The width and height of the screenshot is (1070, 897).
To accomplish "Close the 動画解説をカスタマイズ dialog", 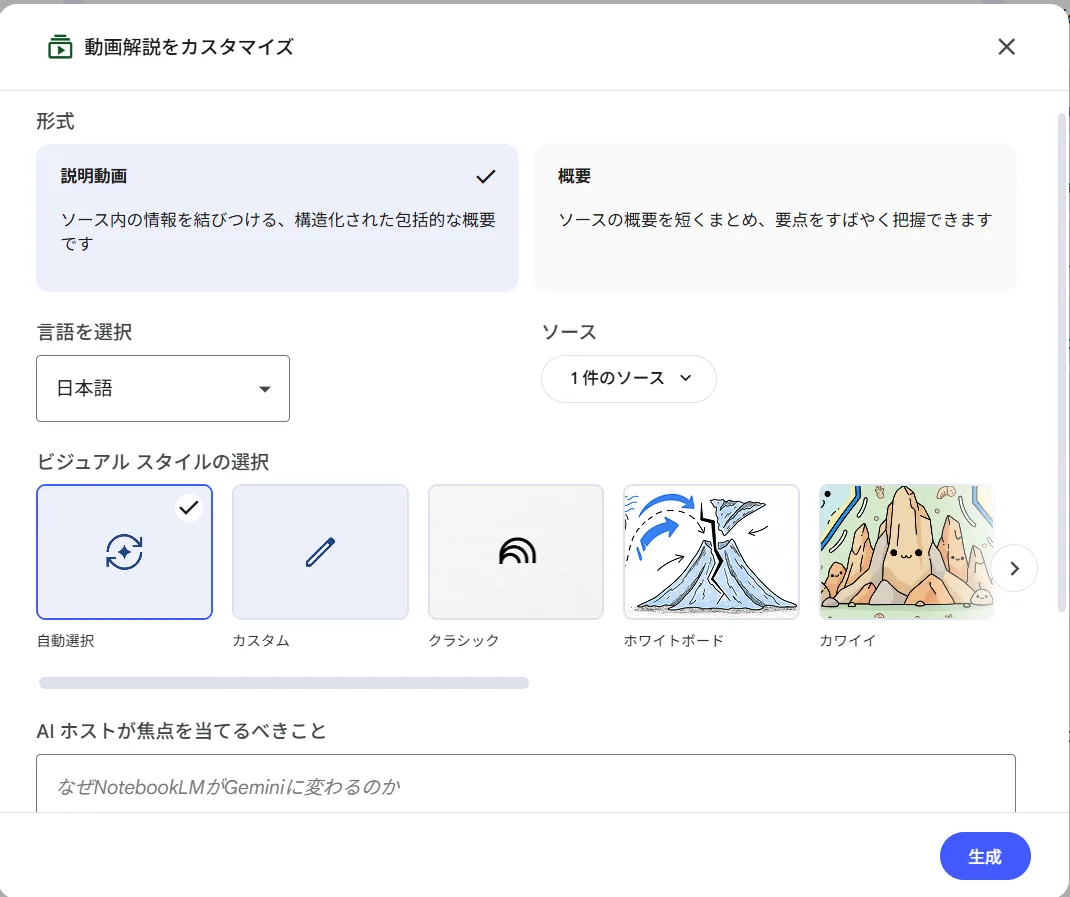I will pos(1006,47).
